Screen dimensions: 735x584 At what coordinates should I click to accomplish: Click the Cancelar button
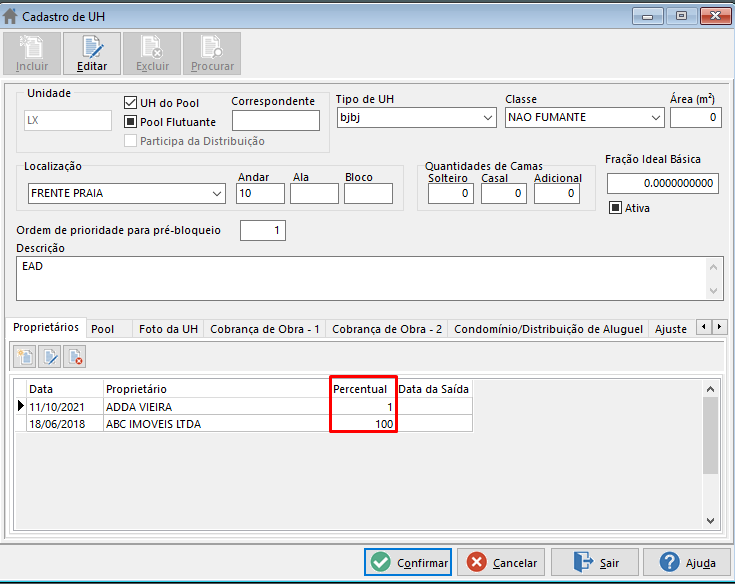[x=501, y=562]
